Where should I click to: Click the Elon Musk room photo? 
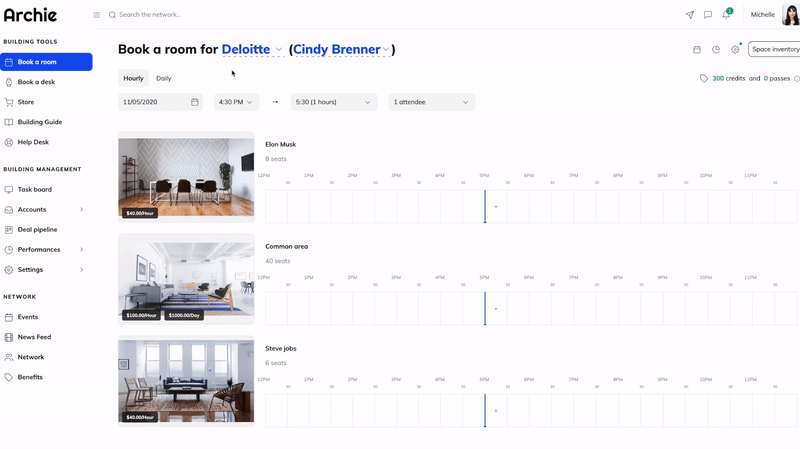pos(186,177)
